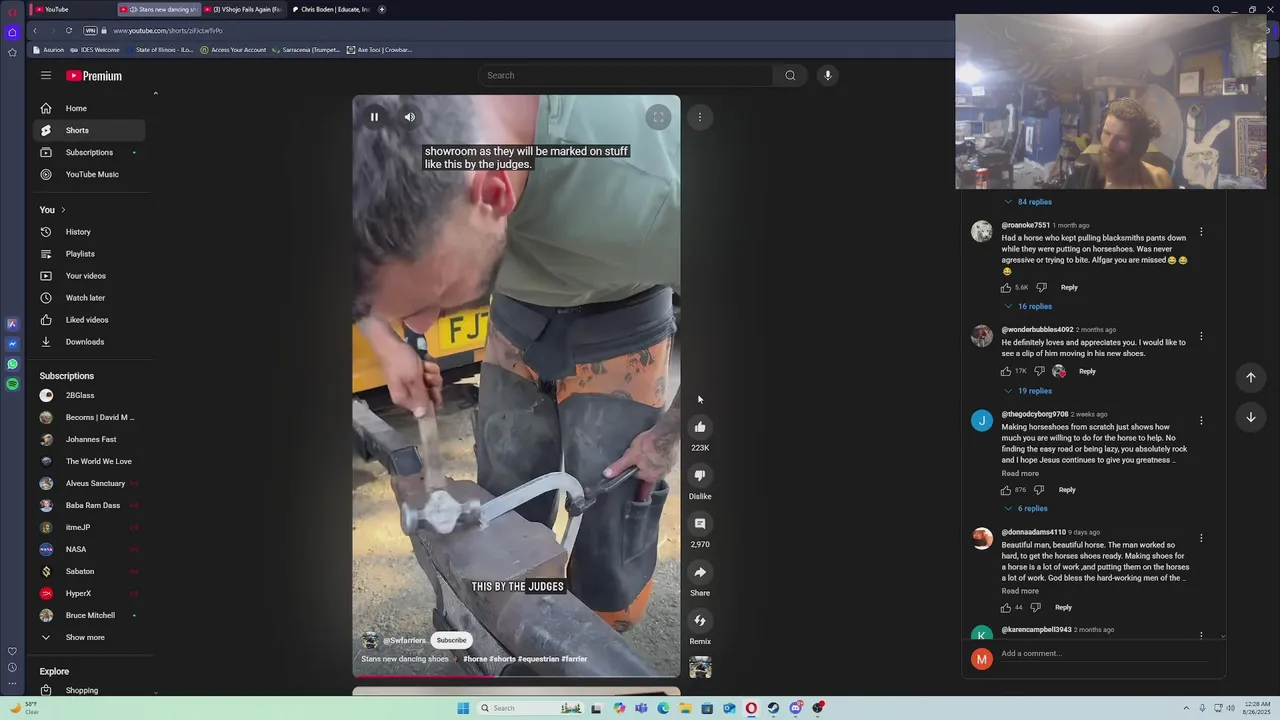Open the Shorts more-options menu

click(x=700, y=117)
